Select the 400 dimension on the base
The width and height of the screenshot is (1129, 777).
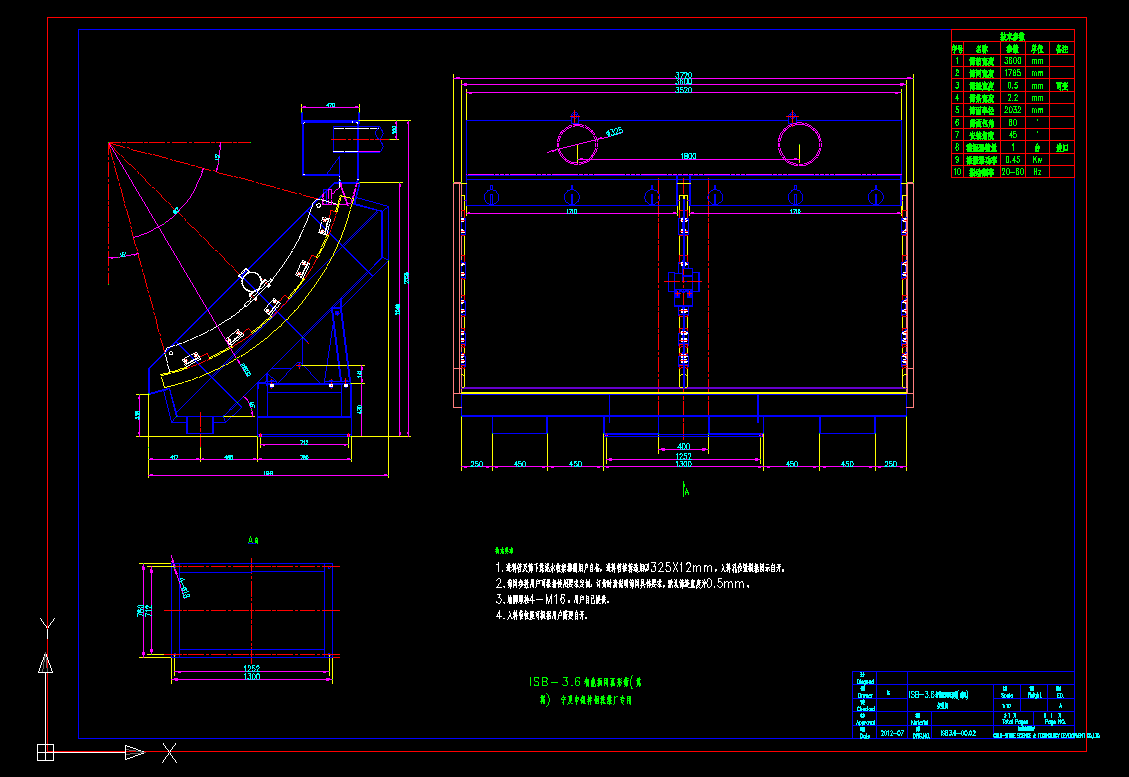(684, 448)
